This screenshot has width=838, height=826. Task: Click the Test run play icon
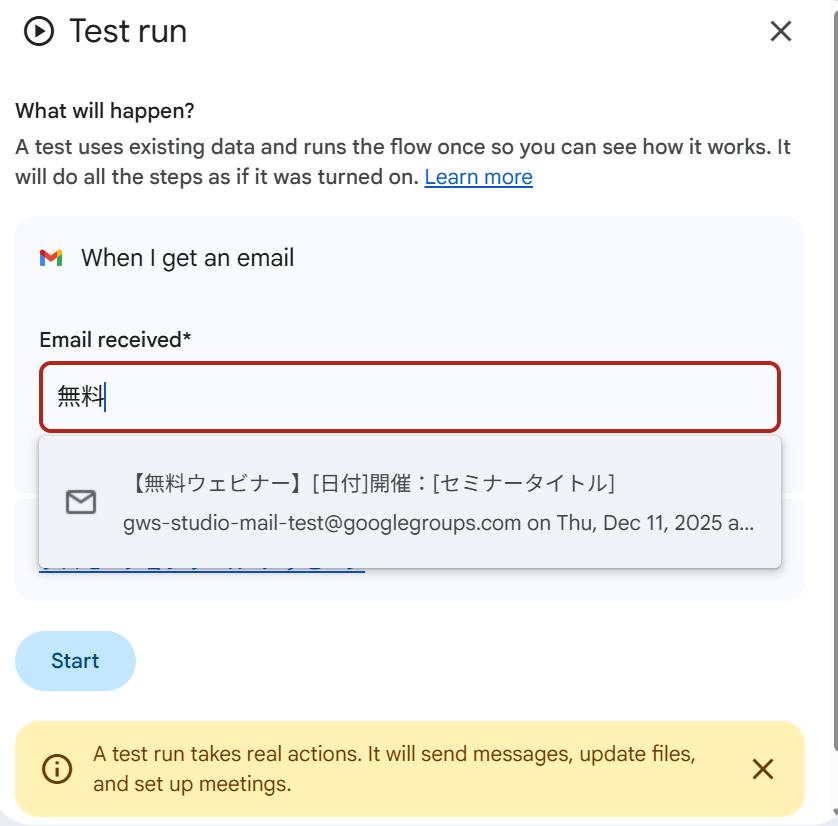tap(38, 31)
